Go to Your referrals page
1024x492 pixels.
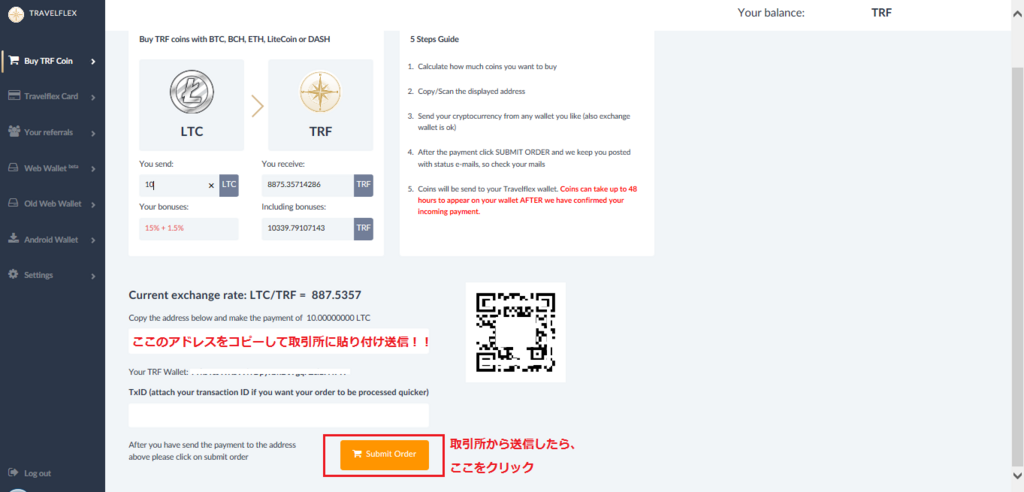click(52, 132)
